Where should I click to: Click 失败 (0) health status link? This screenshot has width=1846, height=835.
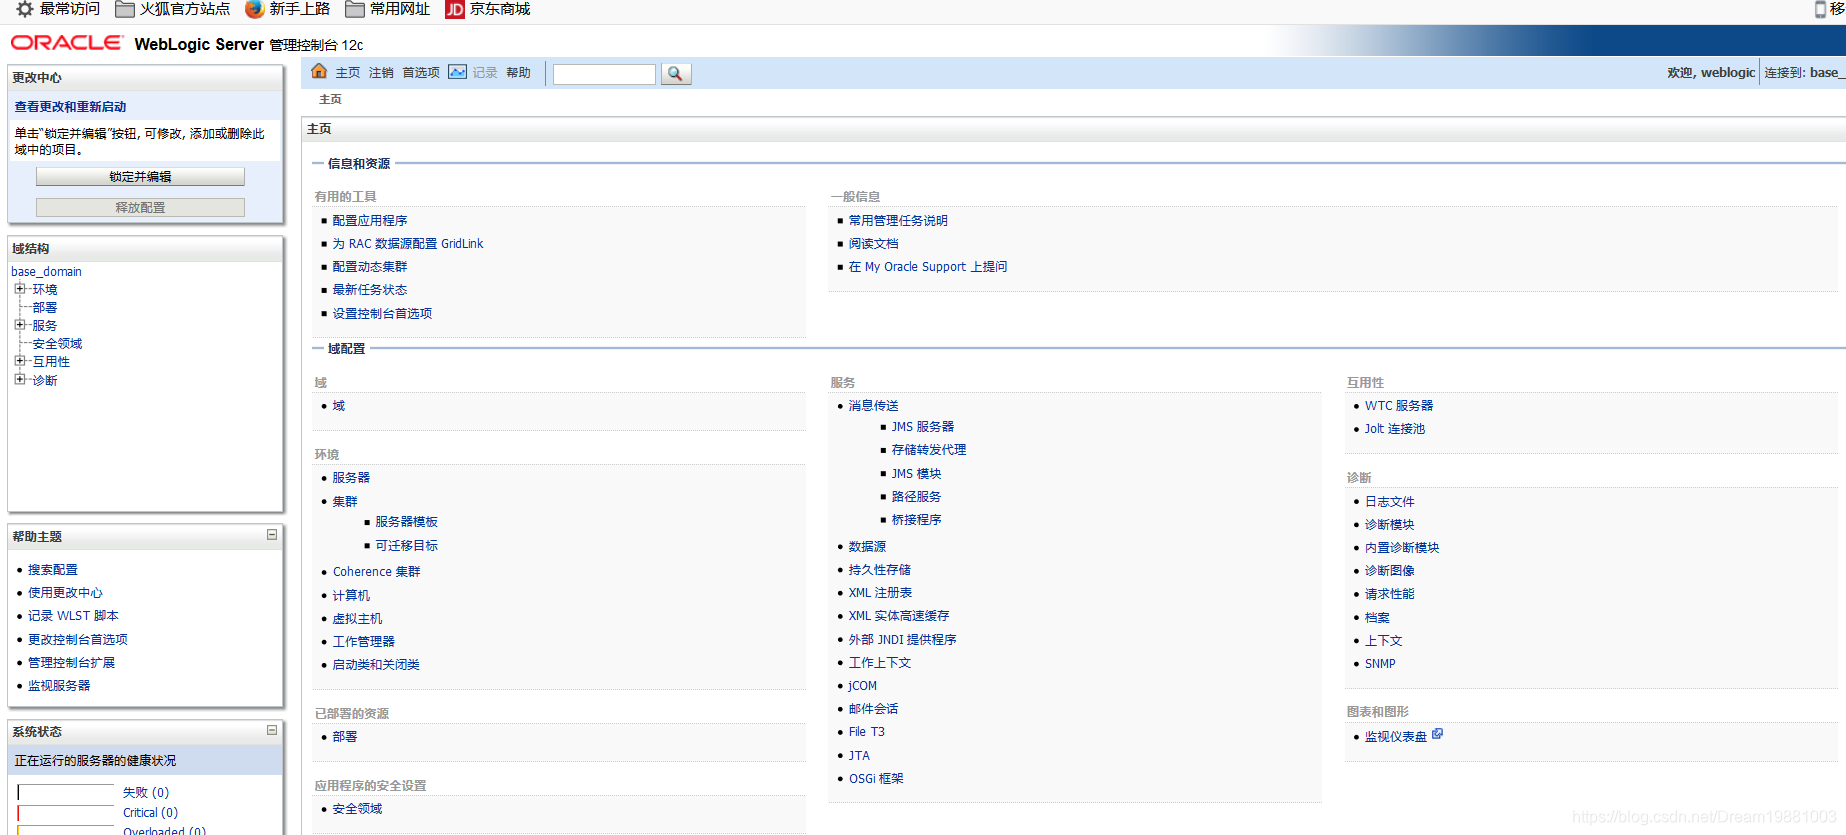coord(146,792)
